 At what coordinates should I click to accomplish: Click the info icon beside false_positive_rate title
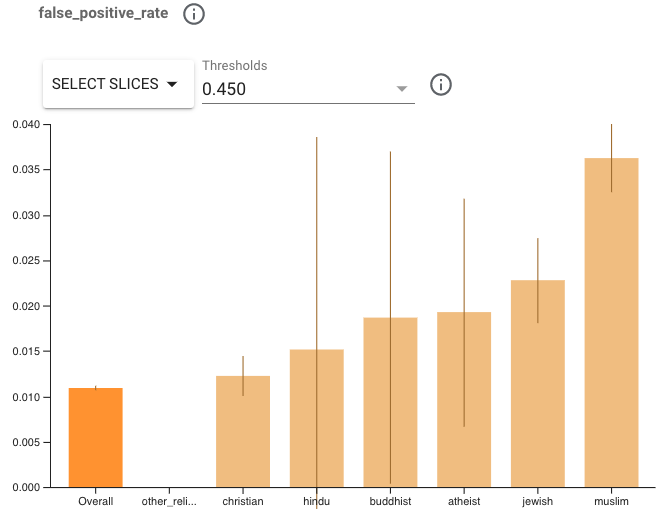coord(194,14)
